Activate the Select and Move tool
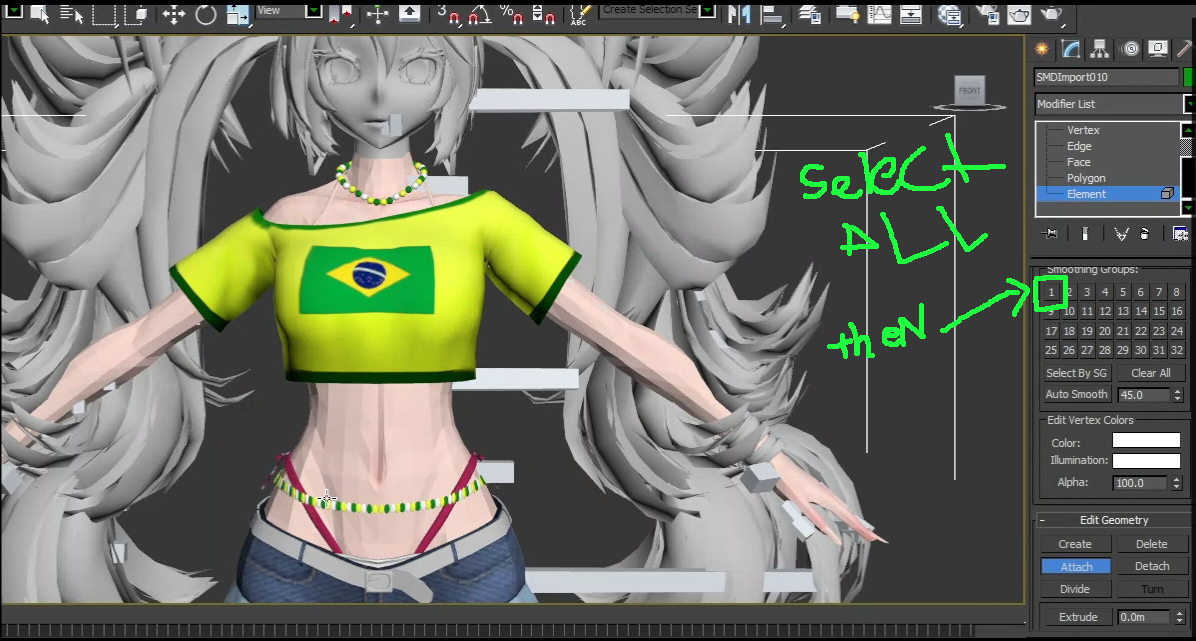The width and height of the screenshot is (1196, 641). pyautogui.click(x=174, y=13)
